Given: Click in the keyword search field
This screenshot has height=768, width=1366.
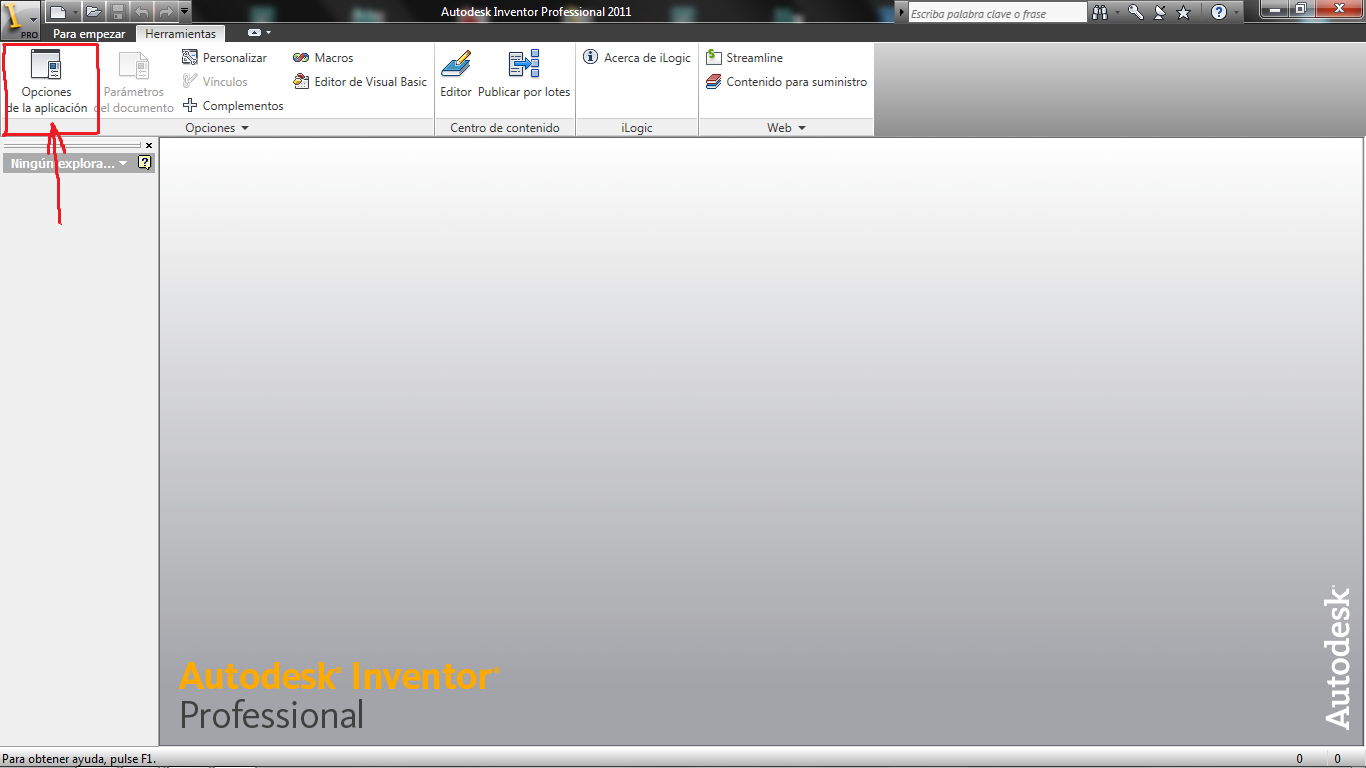Looking at the screenshot, I should [x=997, y=13].
